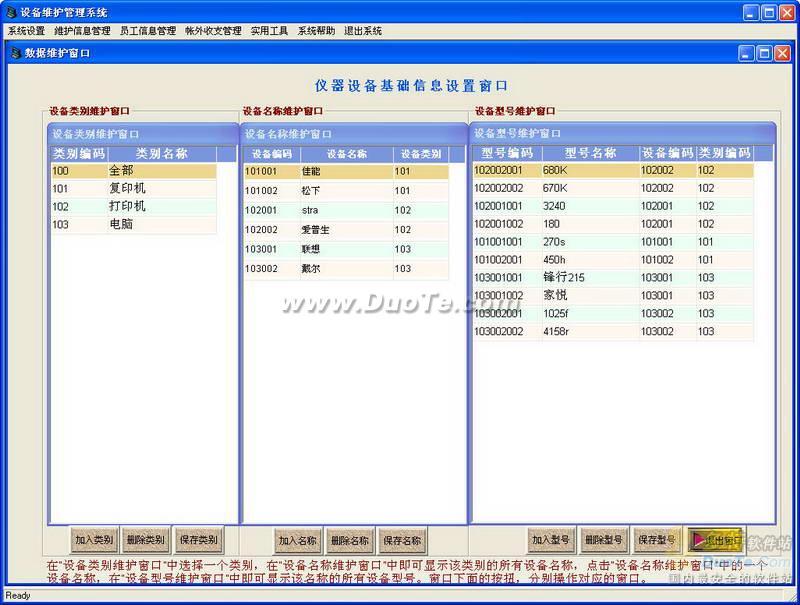
Task: Select model row 680K
Action: point(613,170)
